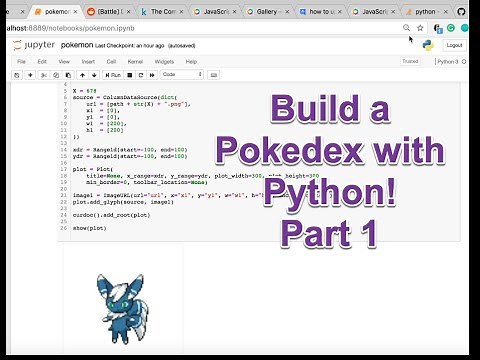Click the Last Checkpoint text
The image size is (480, 360).
pyautogui.click(x=130, y=46)
